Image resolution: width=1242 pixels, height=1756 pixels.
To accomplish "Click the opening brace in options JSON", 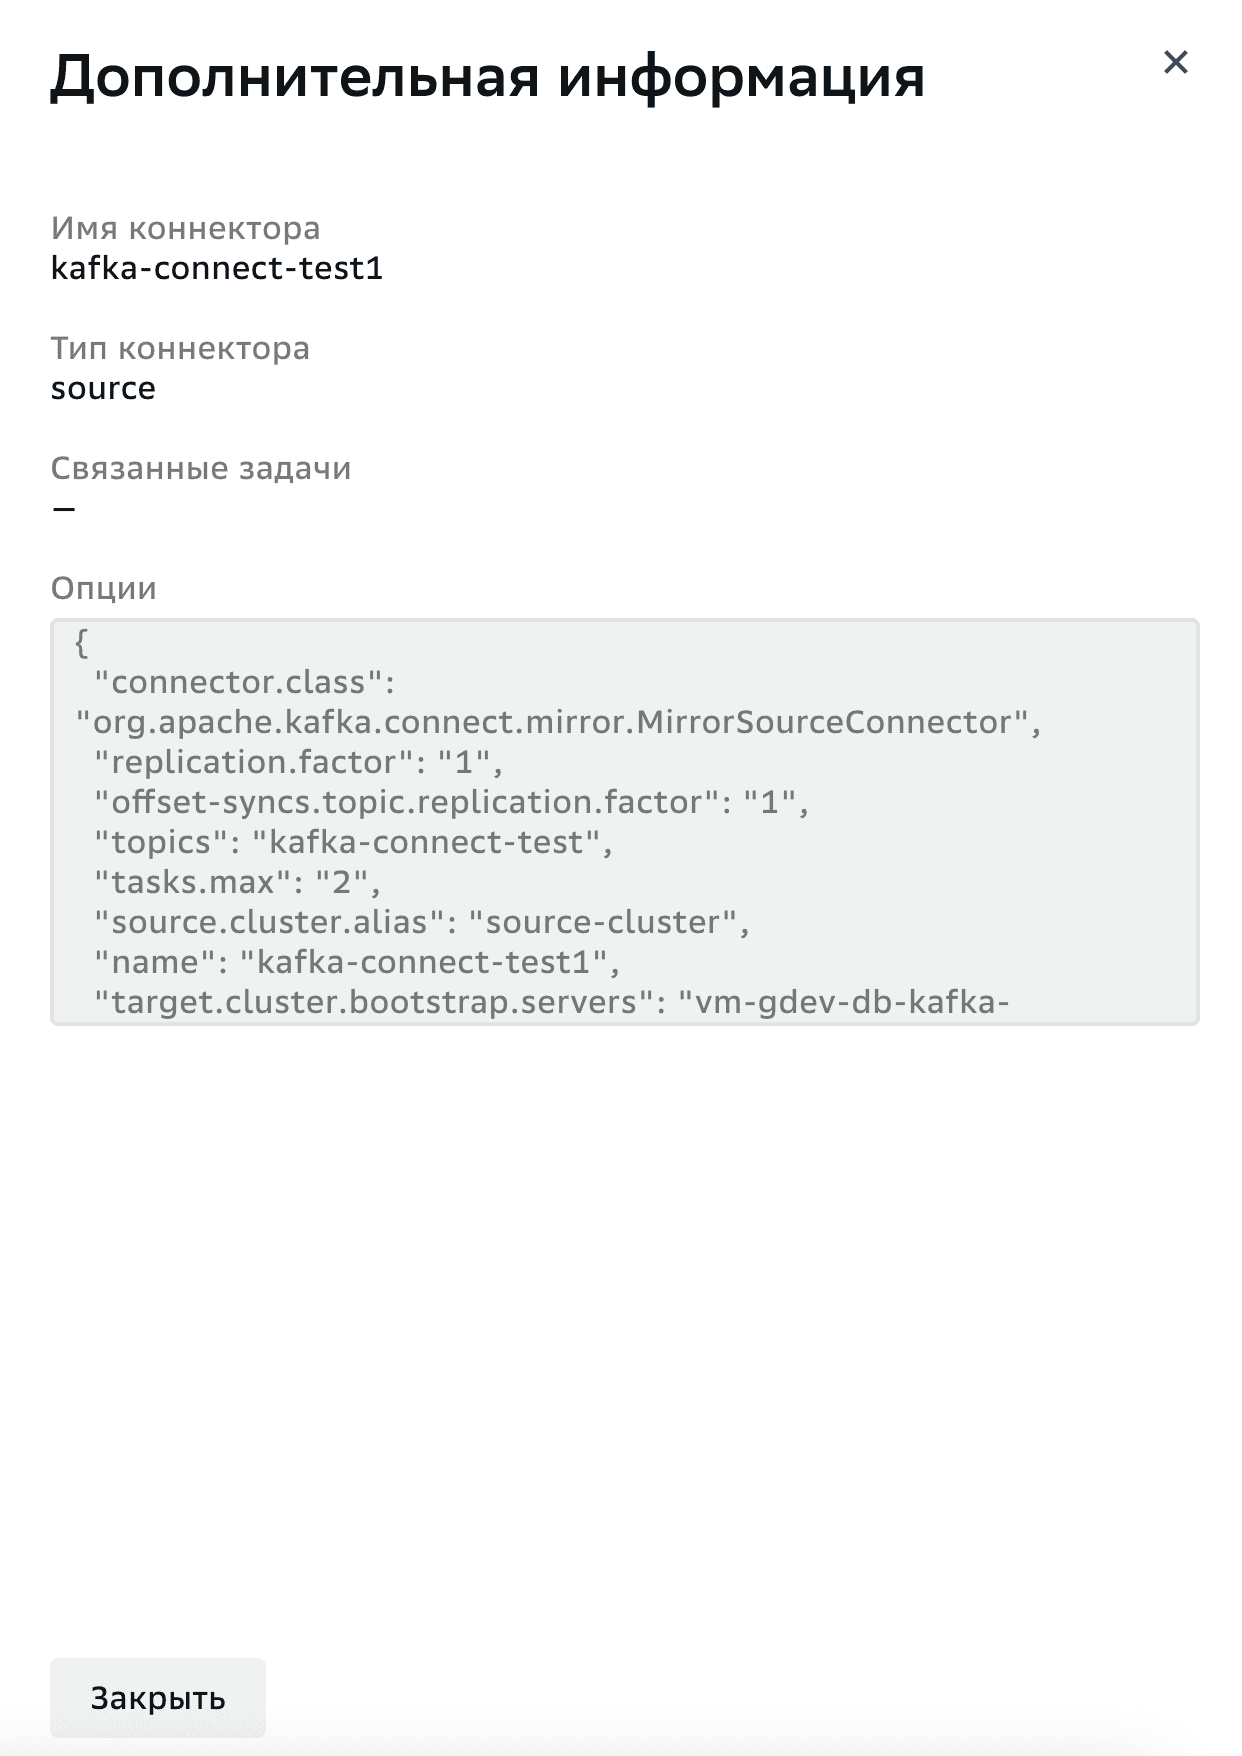I will 82,643.
